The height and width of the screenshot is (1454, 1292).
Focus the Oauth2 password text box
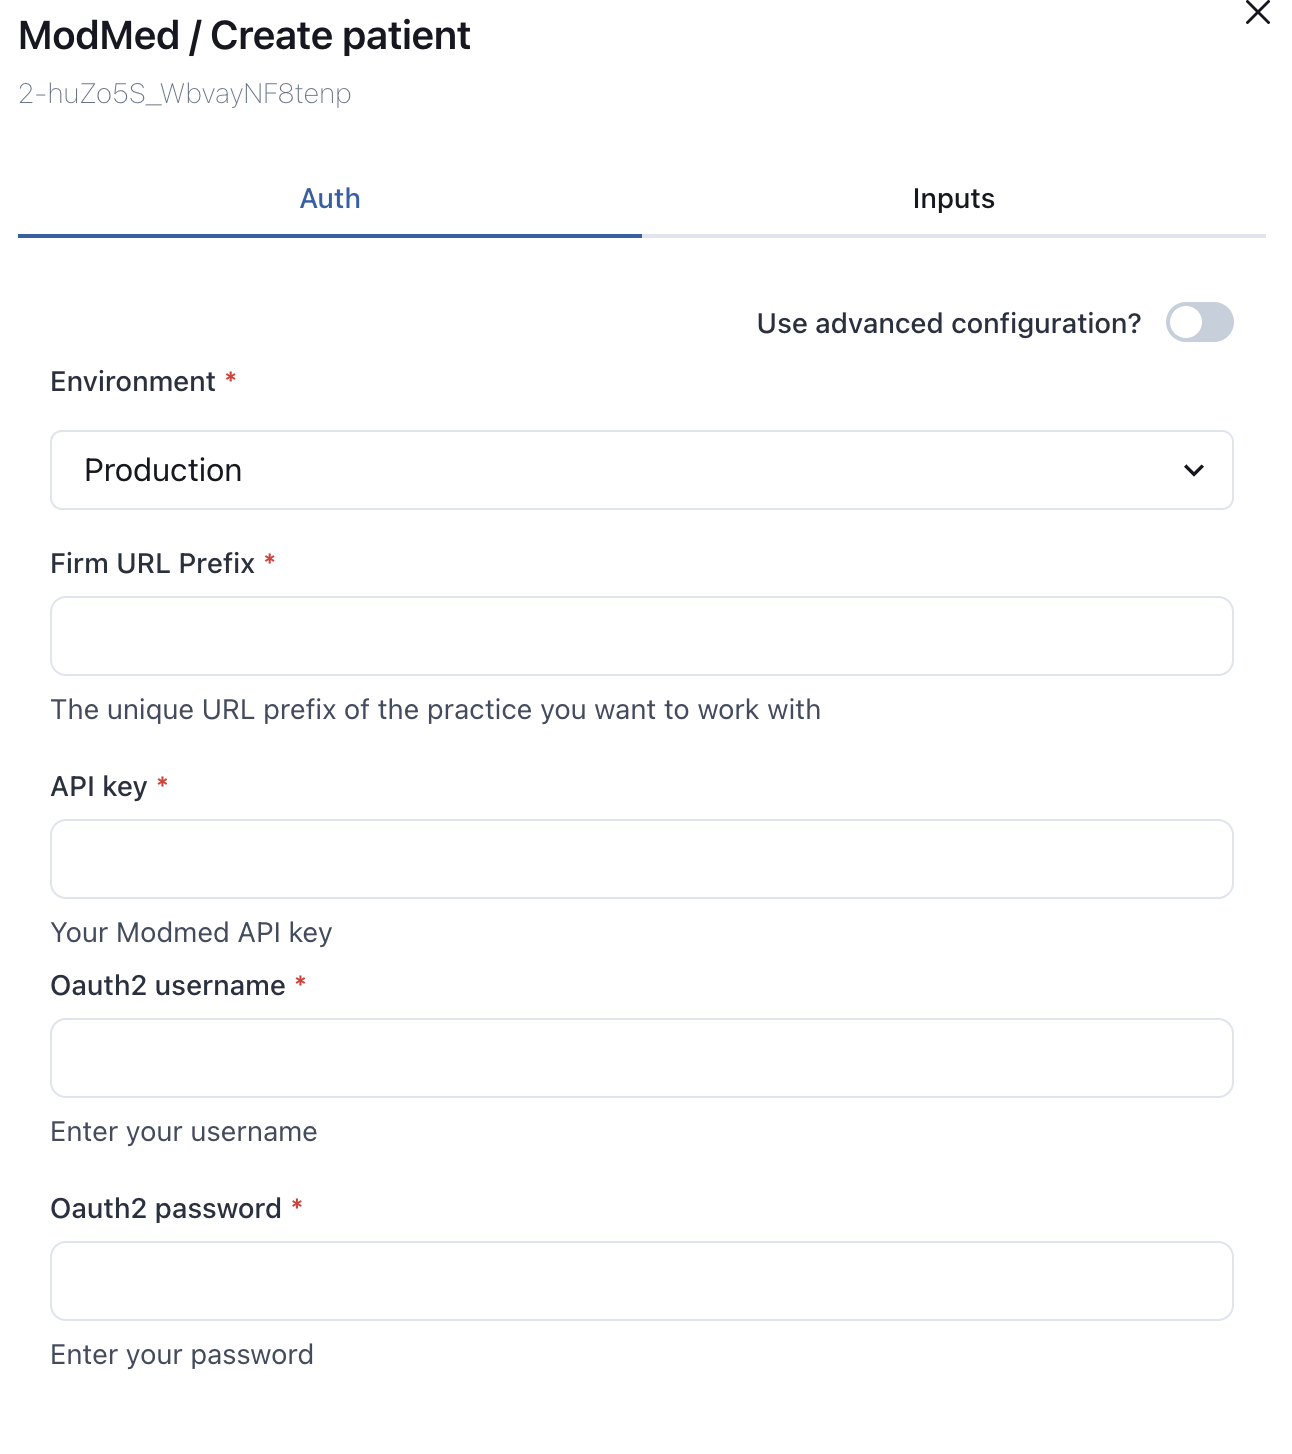642,1281
